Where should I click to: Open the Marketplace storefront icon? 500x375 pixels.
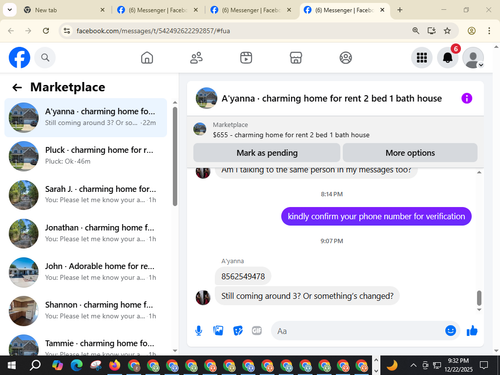click(296, 58)
